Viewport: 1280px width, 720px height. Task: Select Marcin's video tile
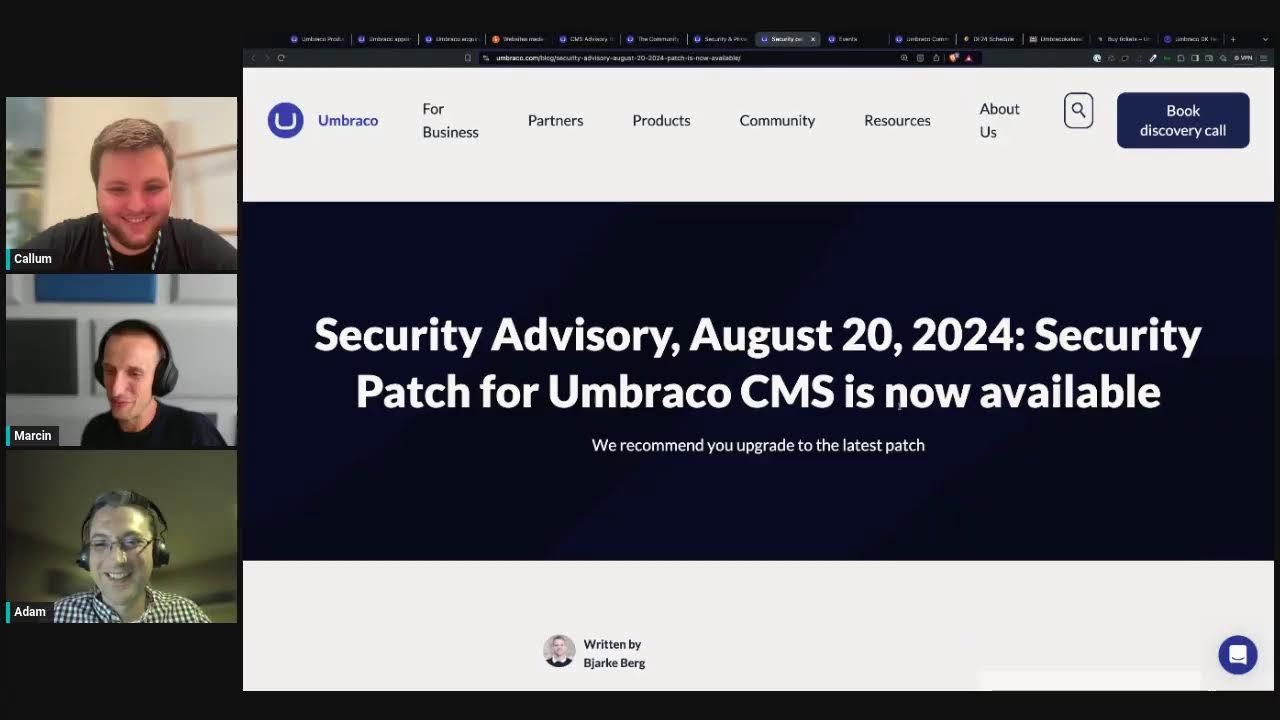pos(121,360)
